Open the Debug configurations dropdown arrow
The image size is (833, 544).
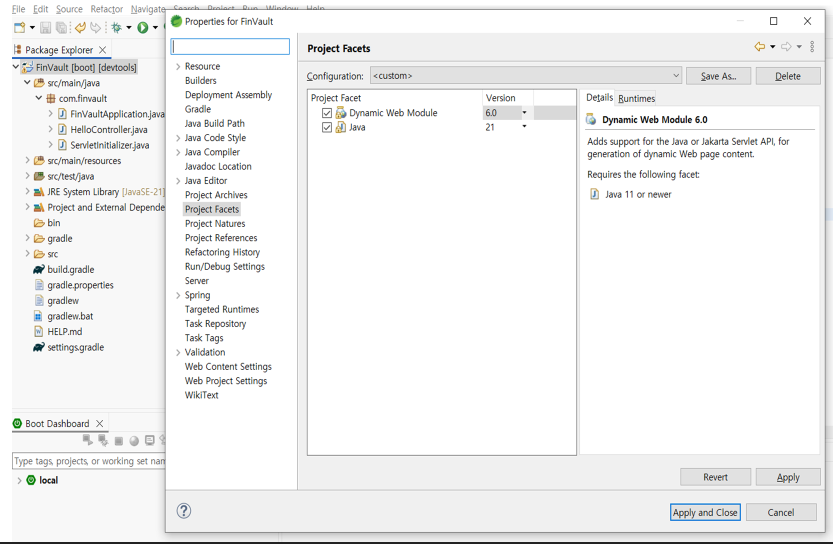coord(129,28)
